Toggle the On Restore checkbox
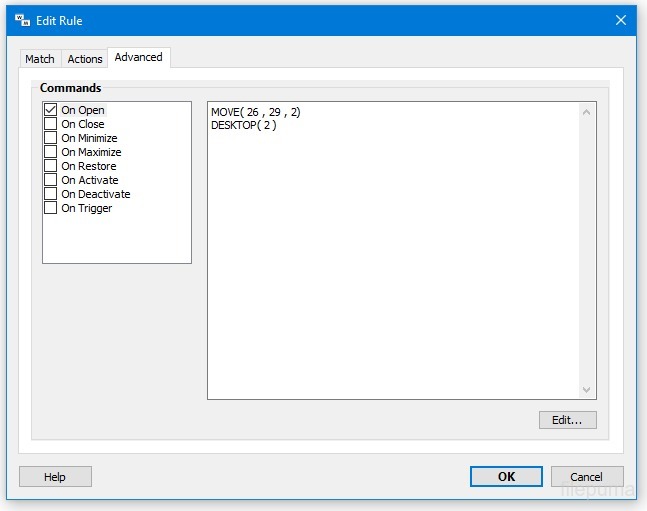The width and height of the screenshot is (647, 511). (51, 166)
